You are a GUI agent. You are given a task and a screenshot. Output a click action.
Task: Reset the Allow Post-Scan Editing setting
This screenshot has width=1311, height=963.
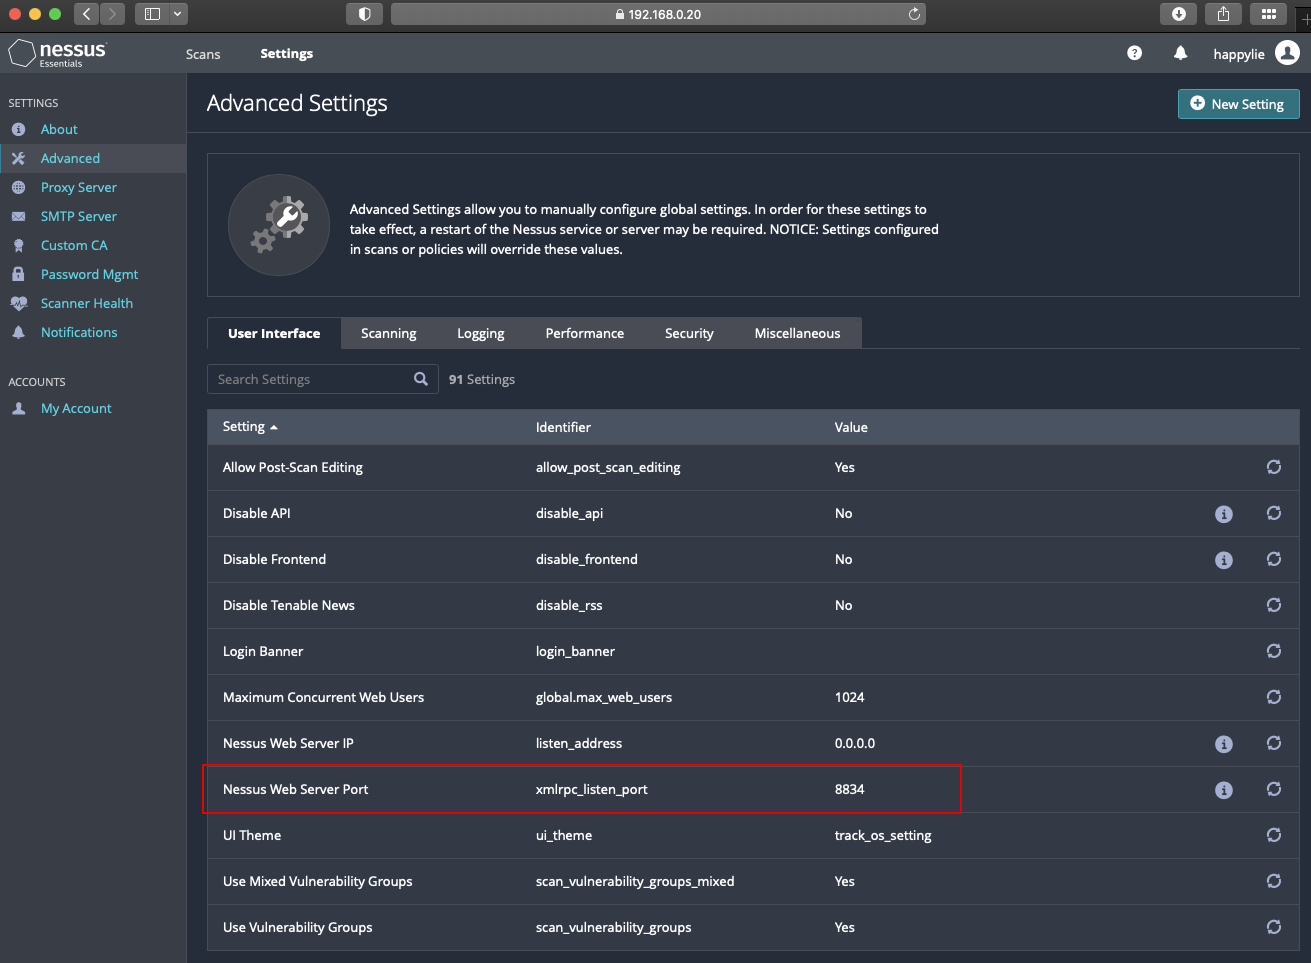(x=1273, y=467)
